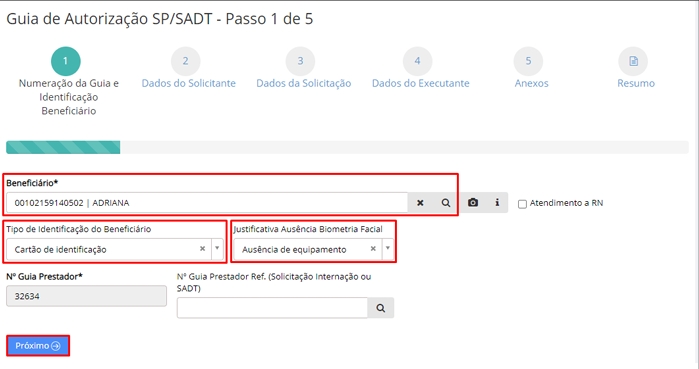Click the Próximo button
Viewport: 699px width, 369px height.
coord(38,346)
